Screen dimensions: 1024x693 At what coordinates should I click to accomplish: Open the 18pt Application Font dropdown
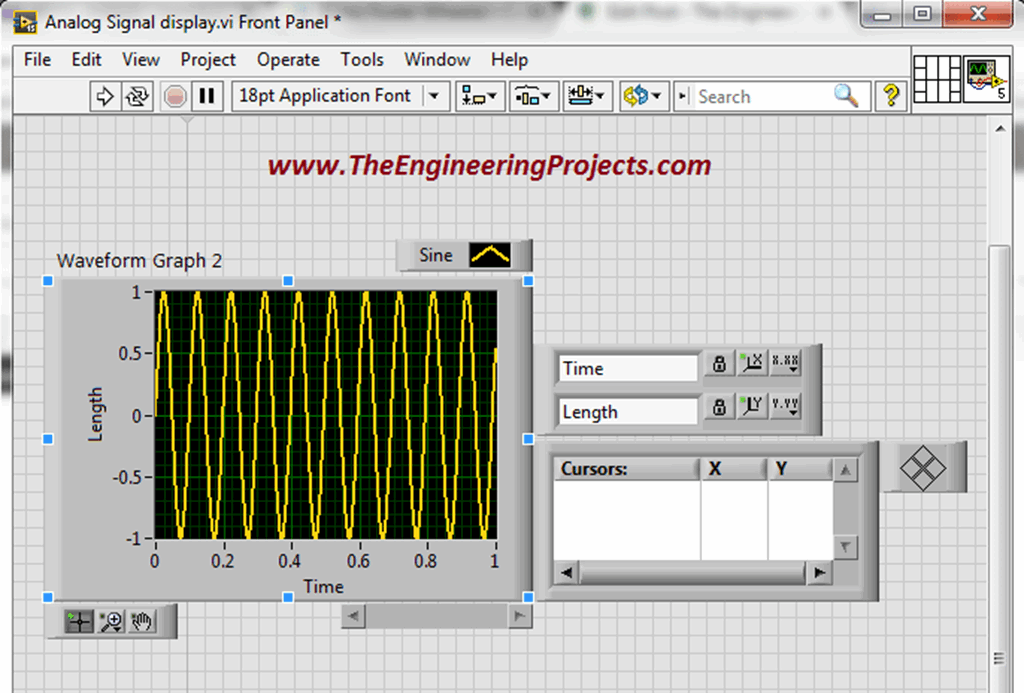point(434,96)
